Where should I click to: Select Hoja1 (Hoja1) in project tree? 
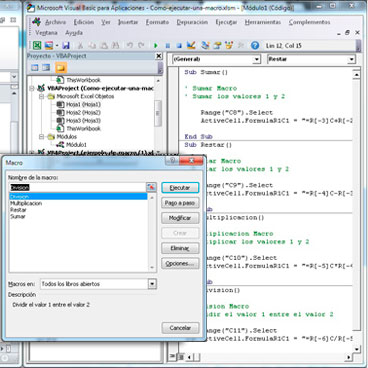83,104
